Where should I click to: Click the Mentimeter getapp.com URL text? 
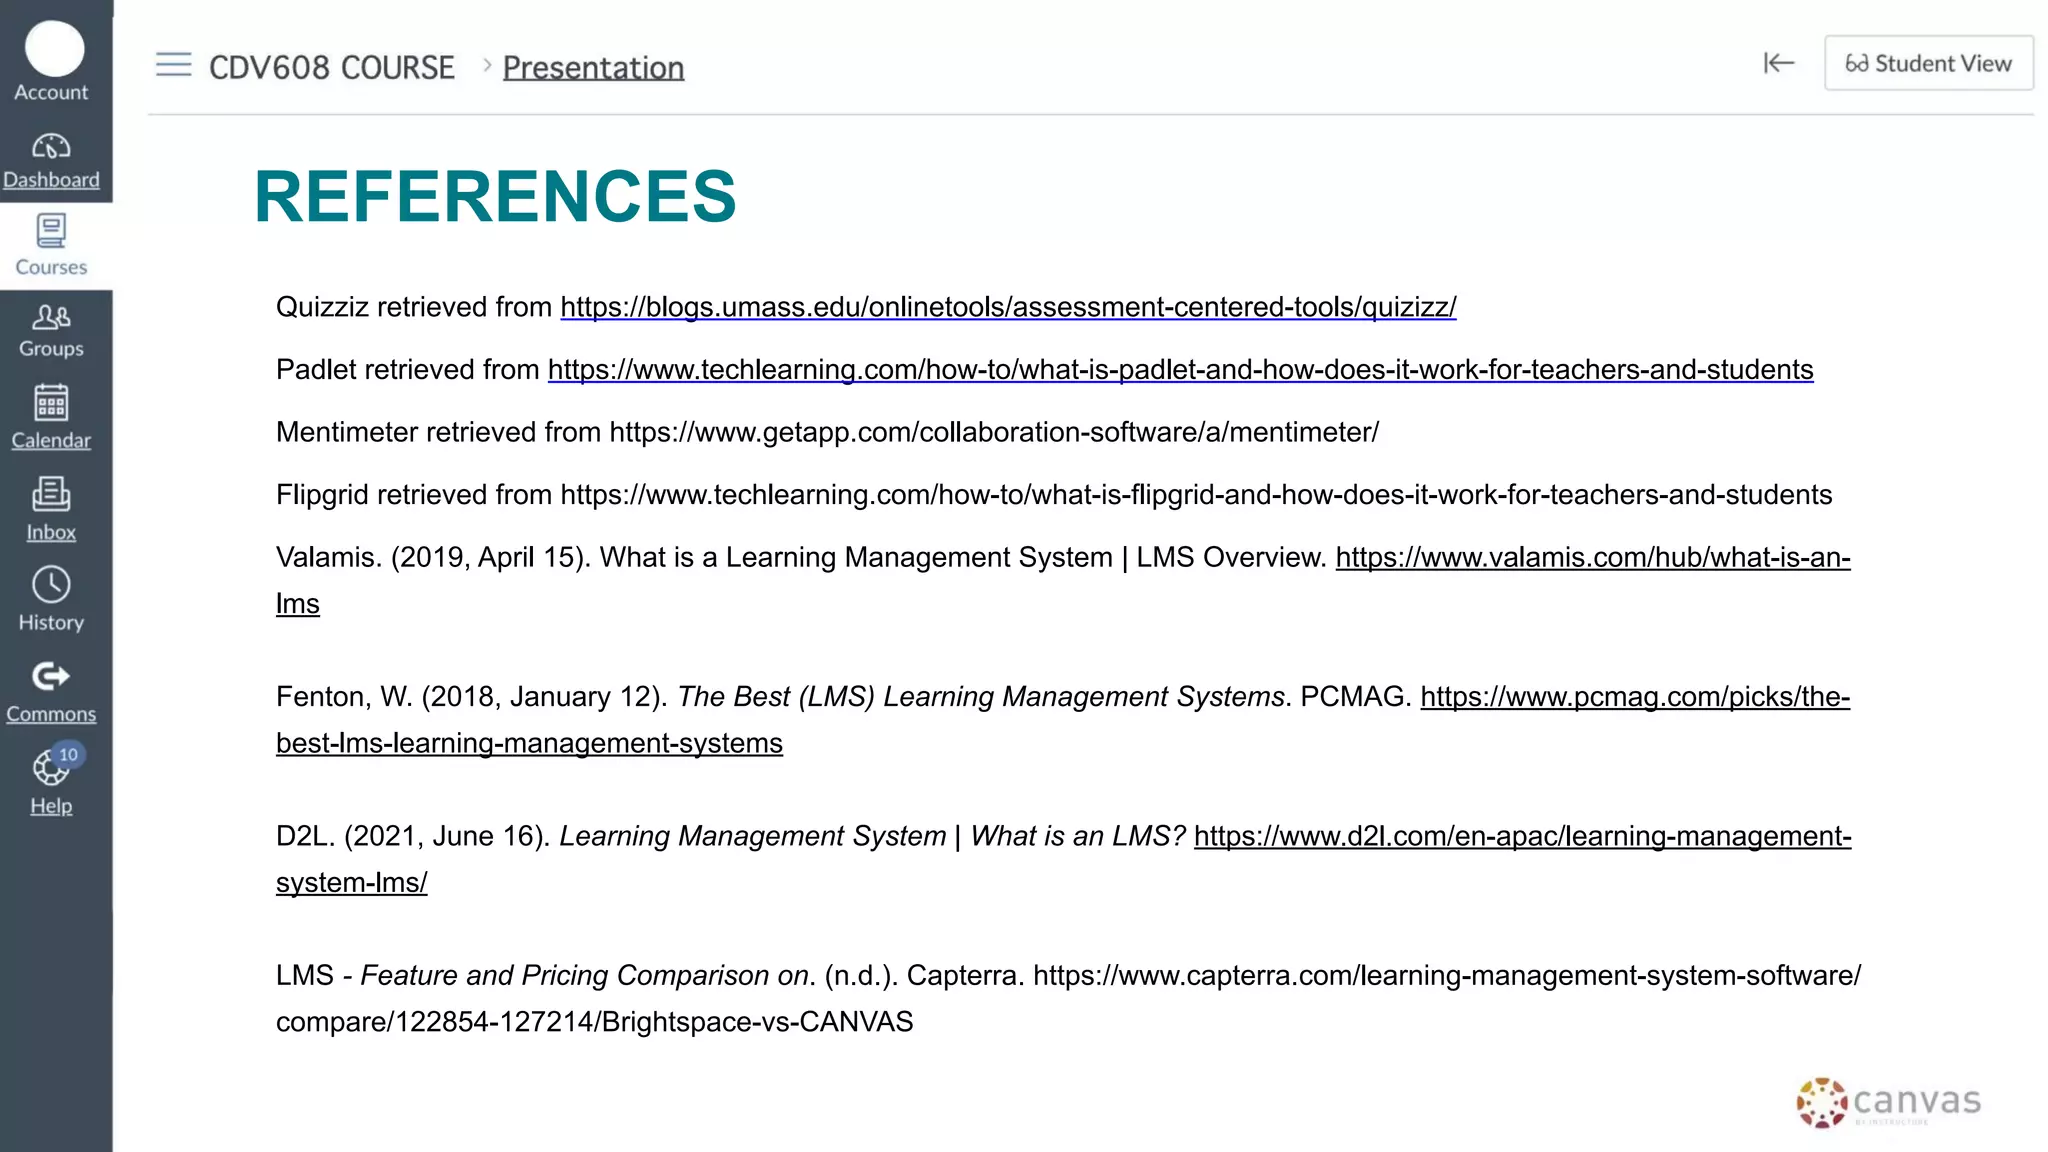(x=994, y=432)
